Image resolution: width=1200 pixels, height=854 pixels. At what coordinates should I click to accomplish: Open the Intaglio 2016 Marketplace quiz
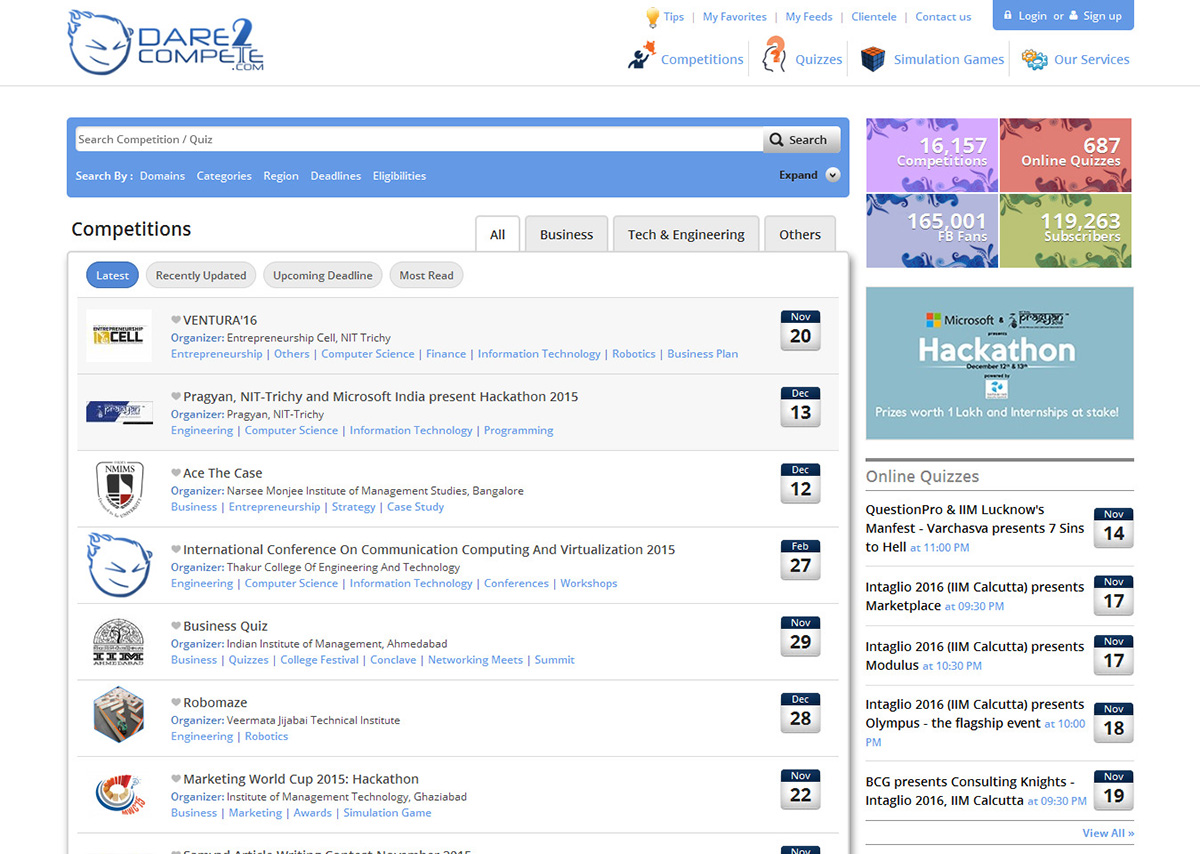975,596
